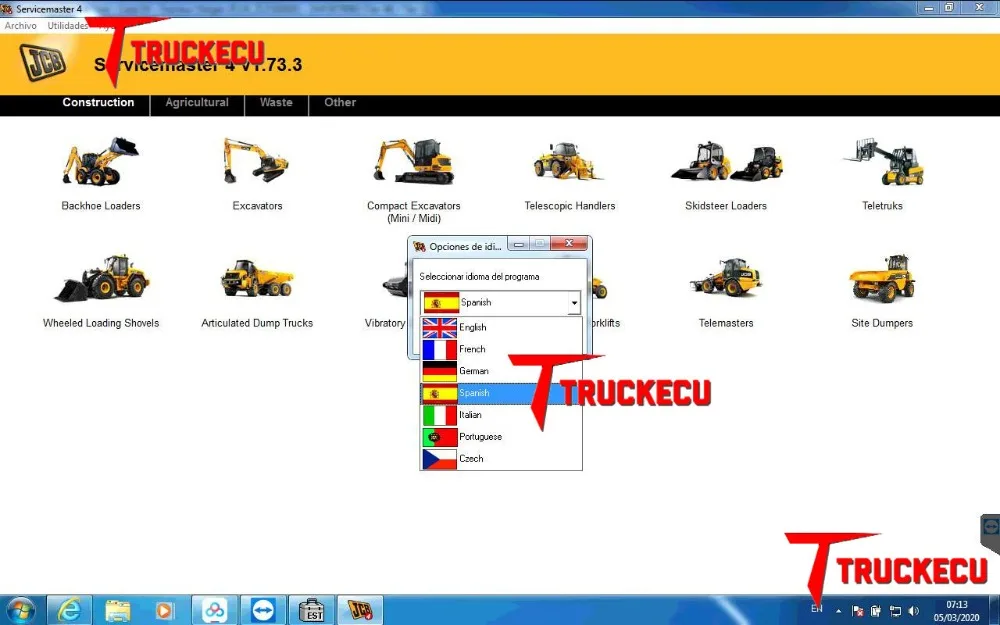Click the EN language indicator
1000x625 pixels.
(x=816, y=609)
